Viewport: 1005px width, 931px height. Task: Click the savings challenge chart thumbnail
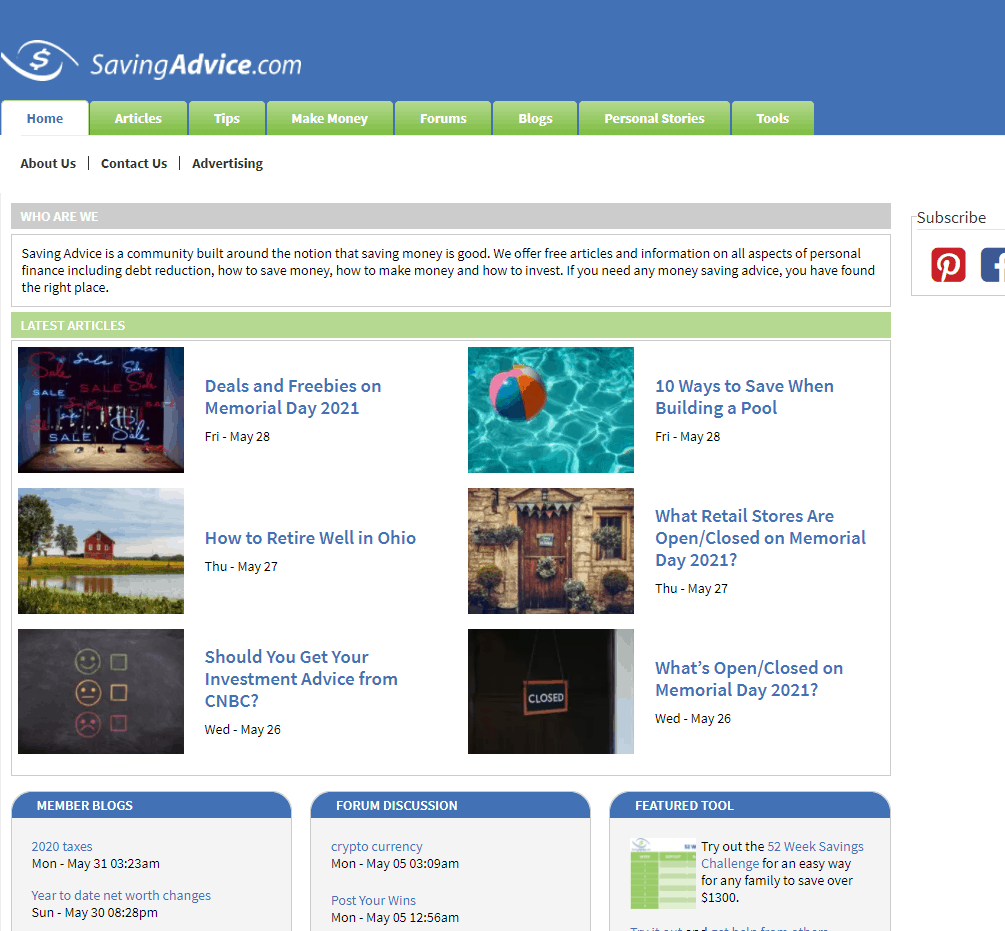tap(663, 873)
